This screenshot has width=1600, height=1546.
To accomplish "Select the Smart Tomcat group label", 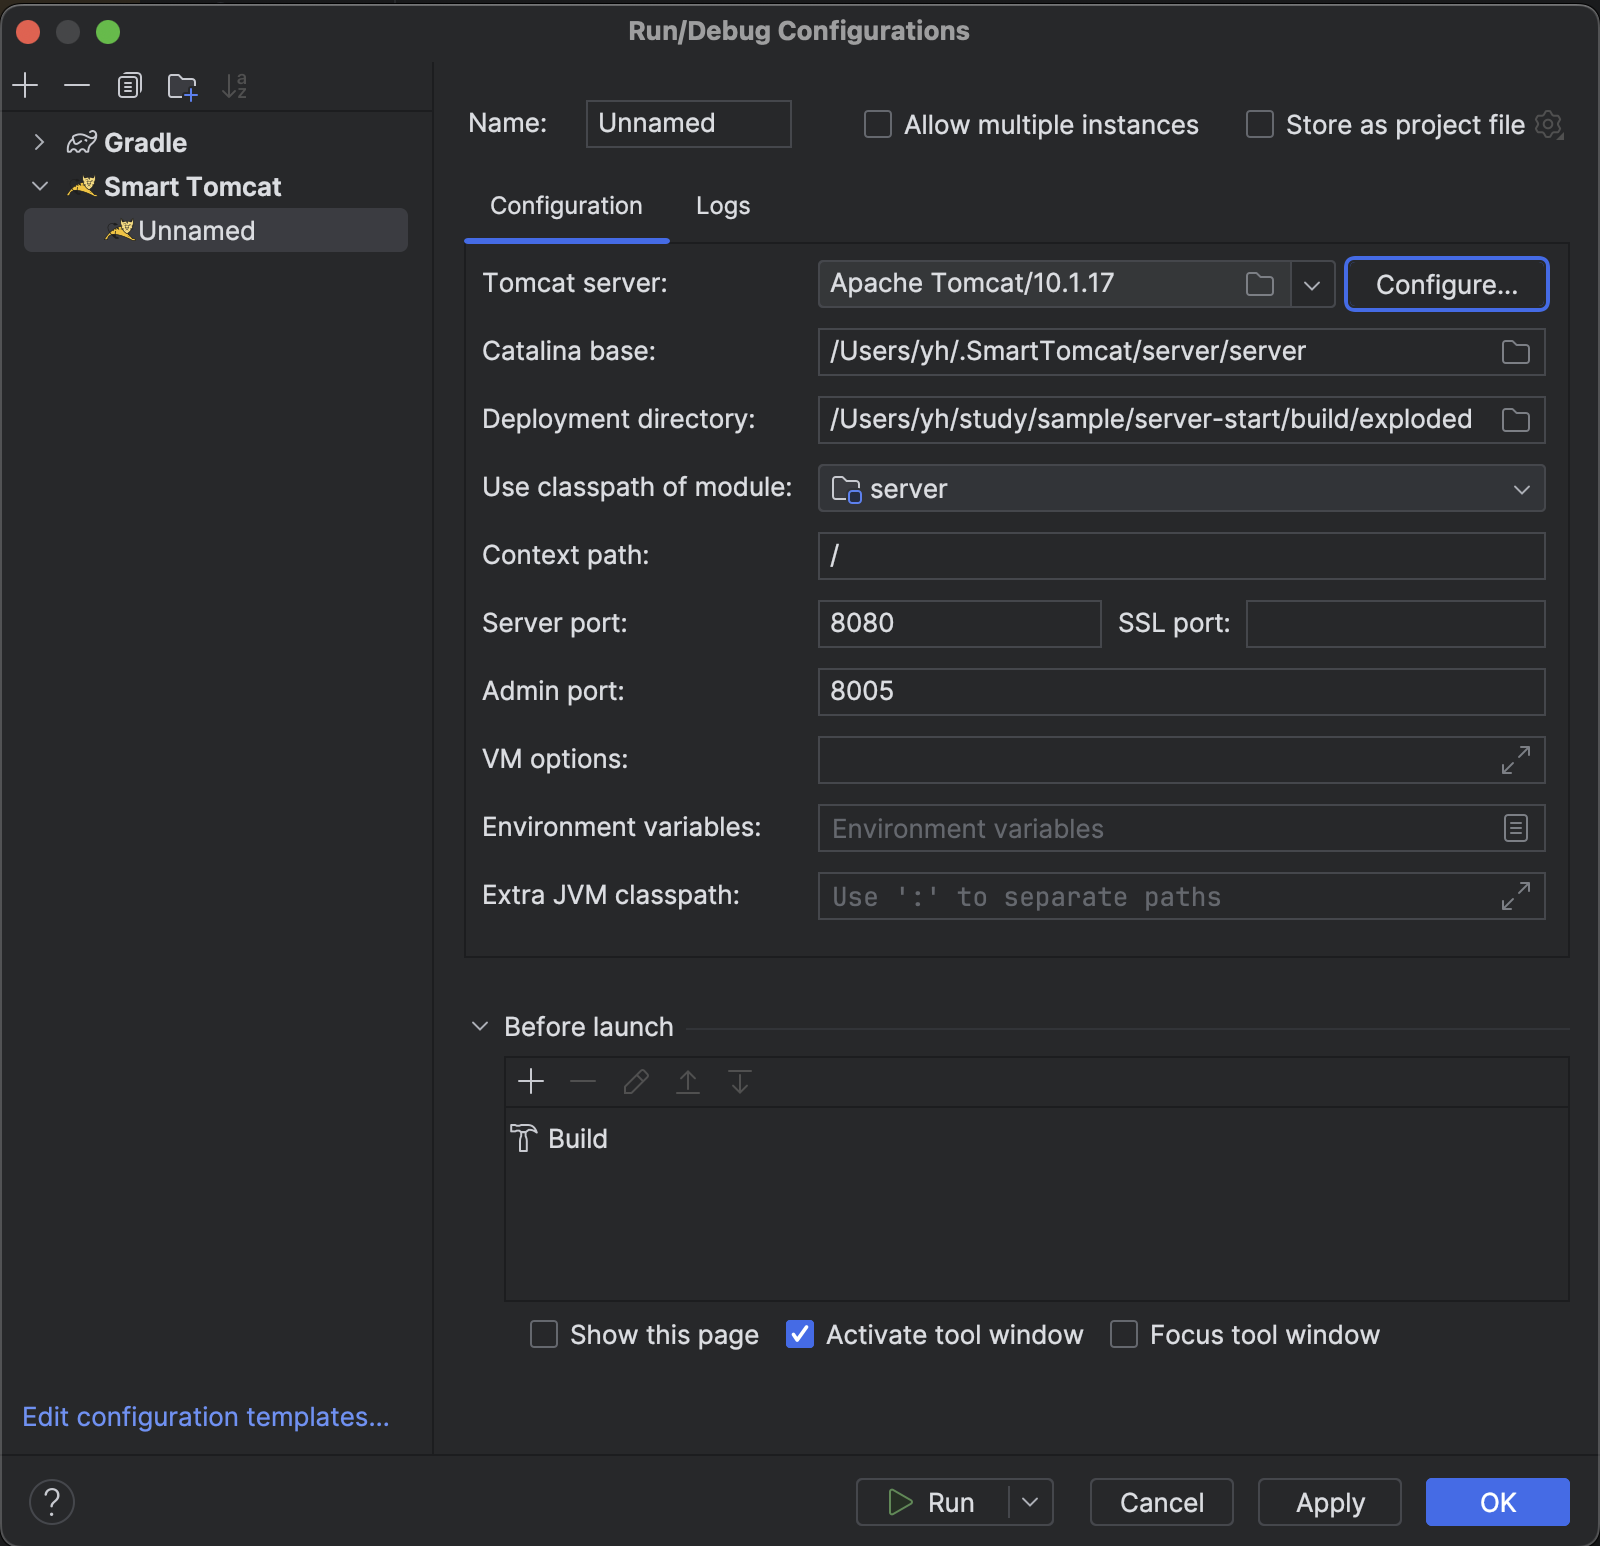I will pyautogui.click(x=193, y=187).
